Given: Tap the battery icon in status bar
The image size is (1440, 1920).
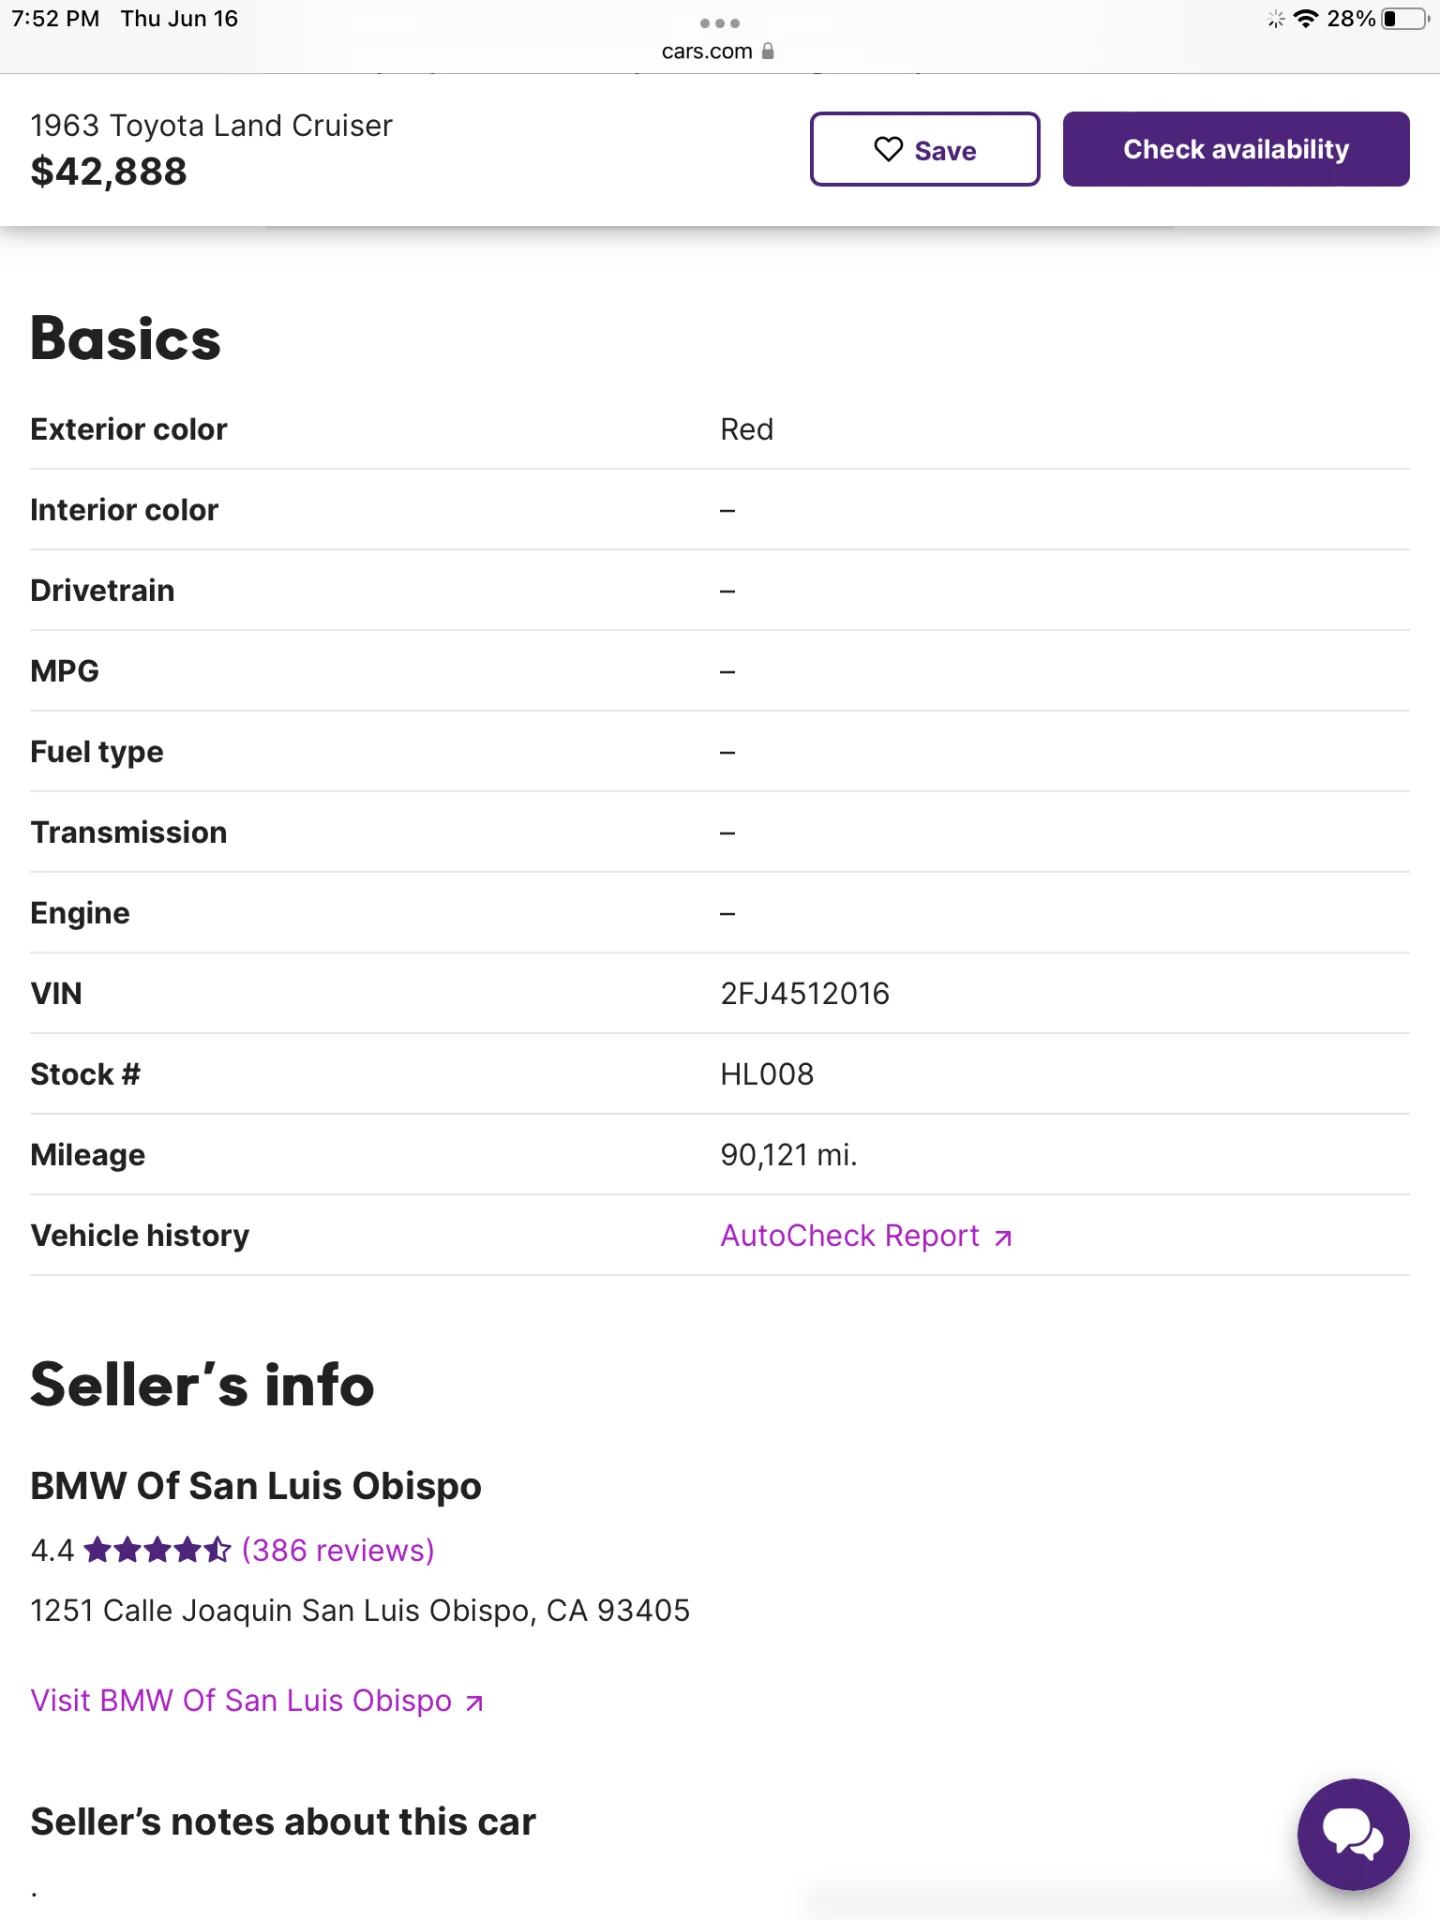Looking at the screenshot, I should pos(1404,19).
